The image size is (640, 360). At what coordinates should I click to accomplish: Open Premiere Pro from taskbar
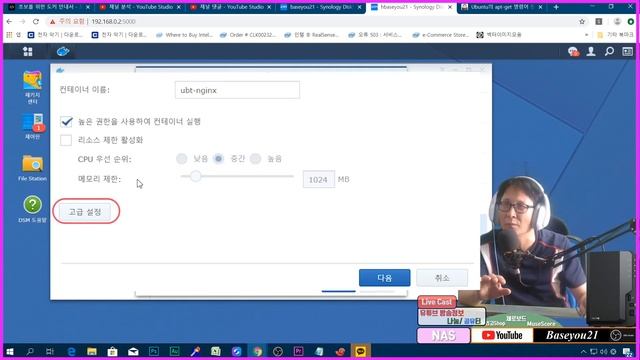click(x=298, y=351)
